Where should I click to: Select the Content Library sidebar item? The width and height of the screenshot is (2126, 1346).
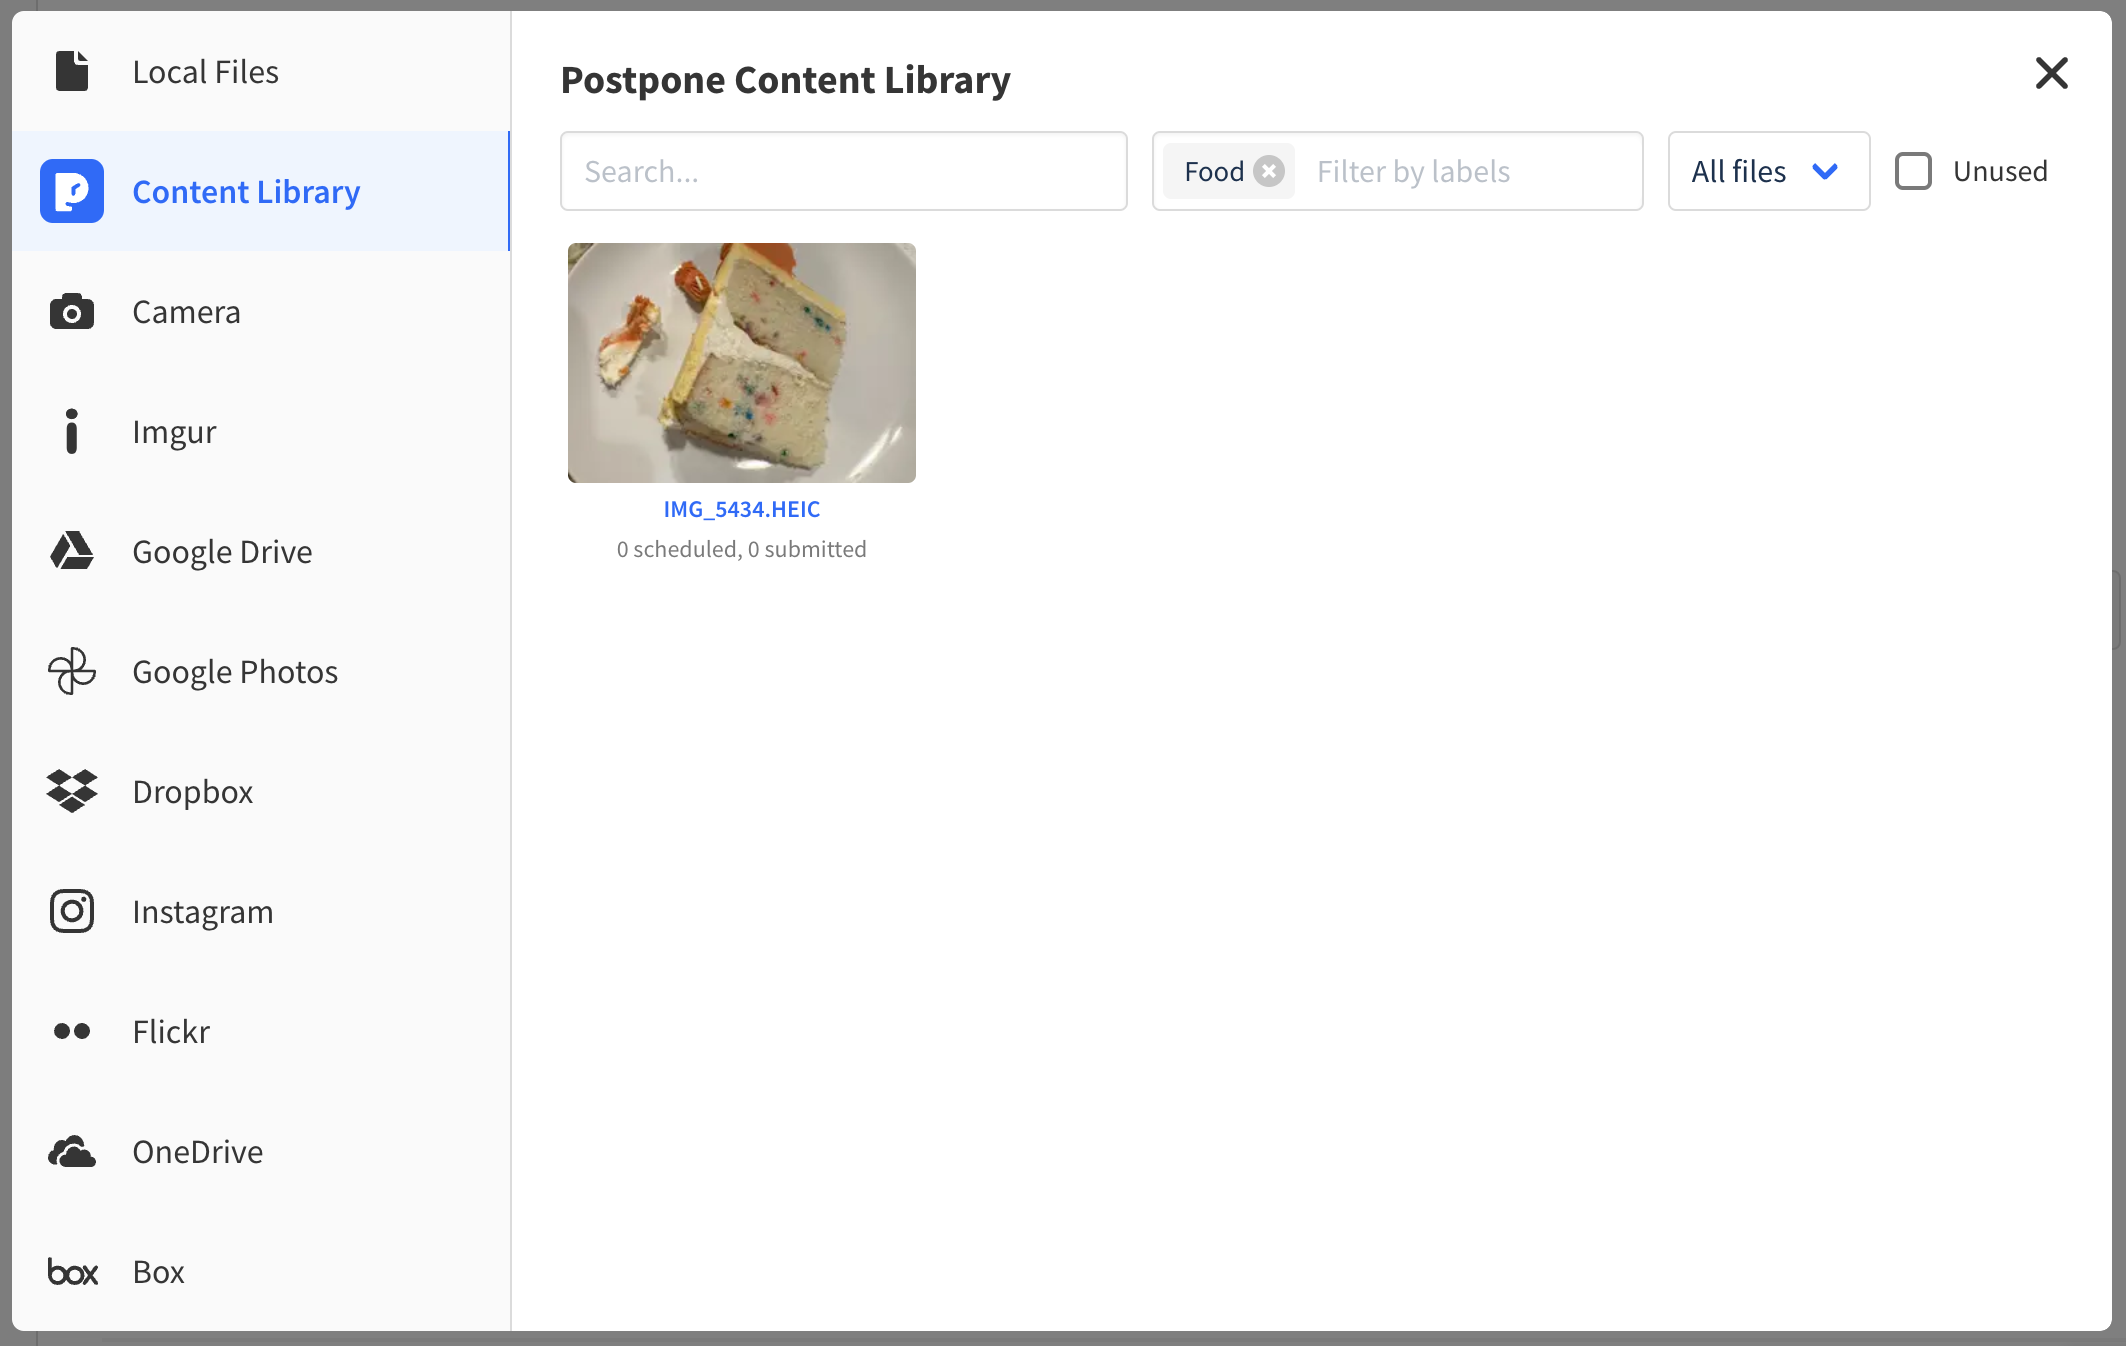click(x=246, y=191)
